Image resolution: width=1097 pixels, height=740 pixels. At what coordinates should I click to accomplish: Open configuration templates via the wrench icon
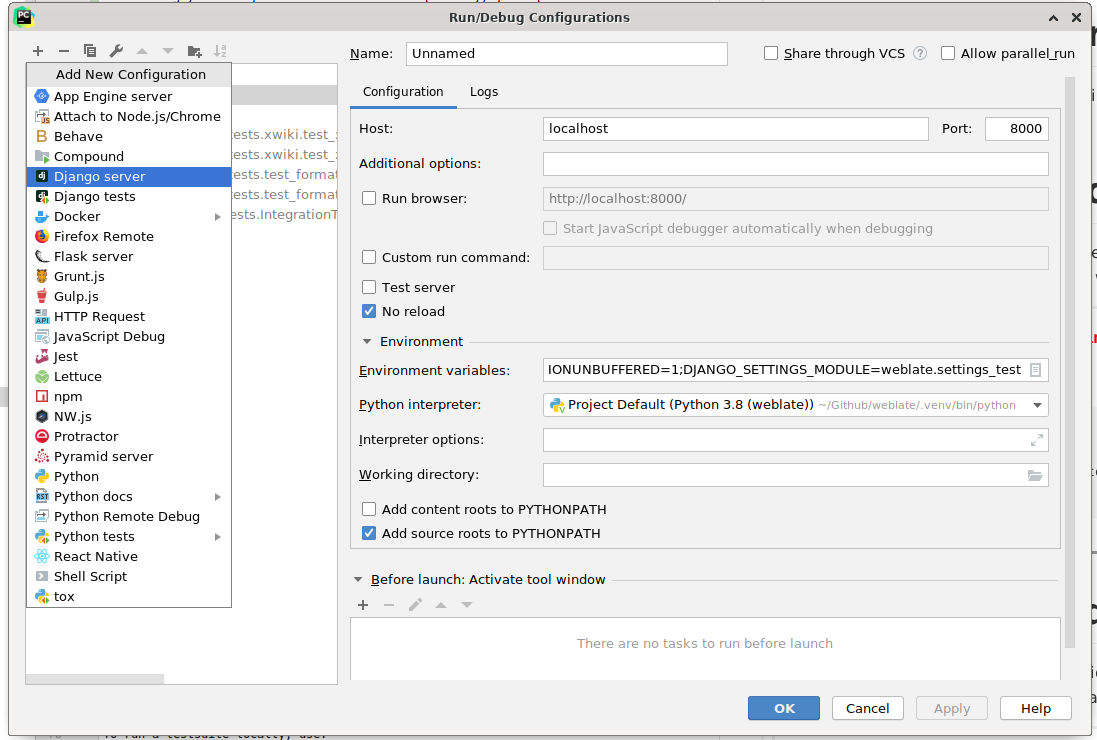pyautogui.click(x=115, y=50)
